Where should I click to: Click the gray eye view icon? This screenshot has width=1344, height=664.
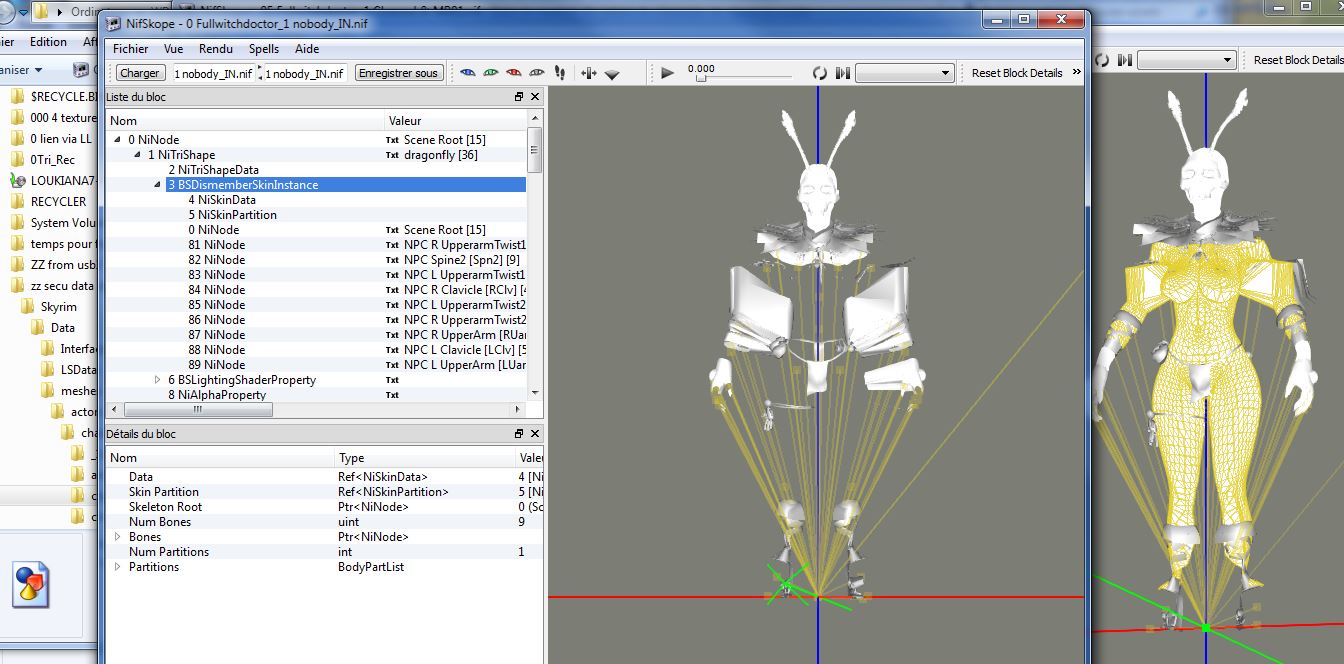coord(537,73)
